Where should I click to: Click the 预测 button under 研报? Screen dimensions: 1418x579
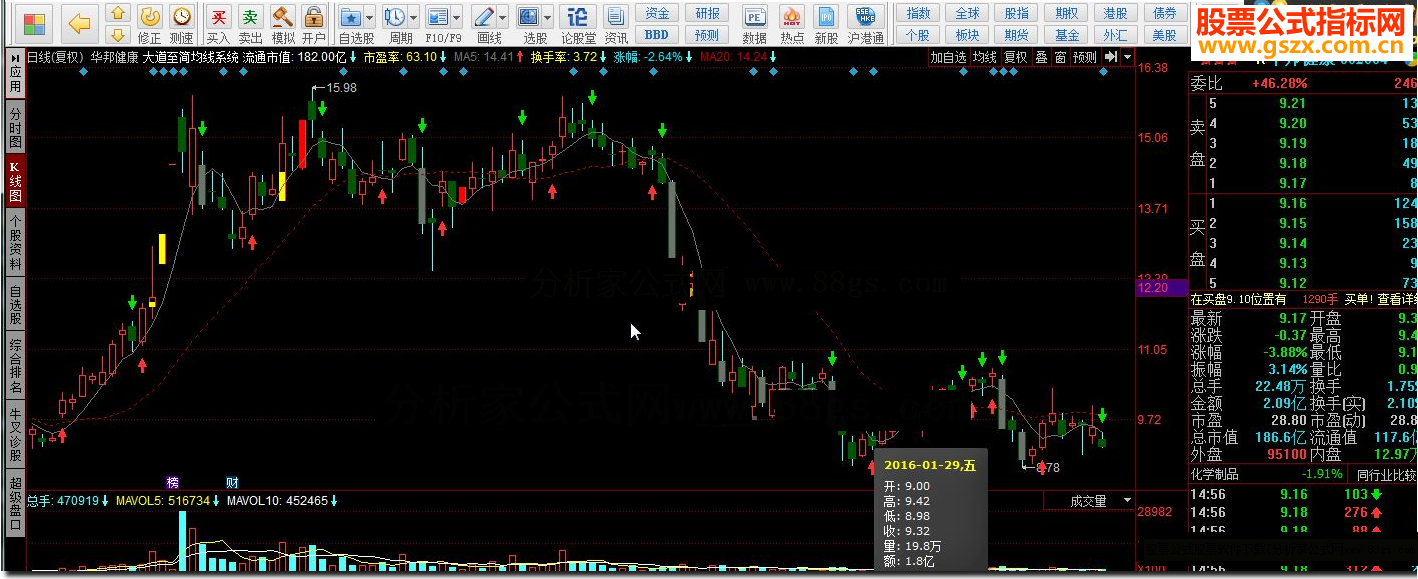pos(707,35)
